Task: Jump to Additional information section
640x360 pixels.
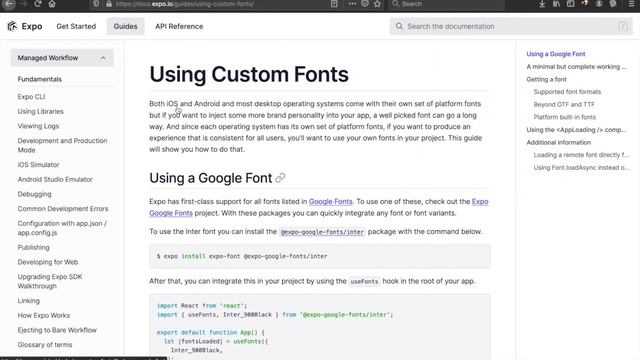Action: 559,142
